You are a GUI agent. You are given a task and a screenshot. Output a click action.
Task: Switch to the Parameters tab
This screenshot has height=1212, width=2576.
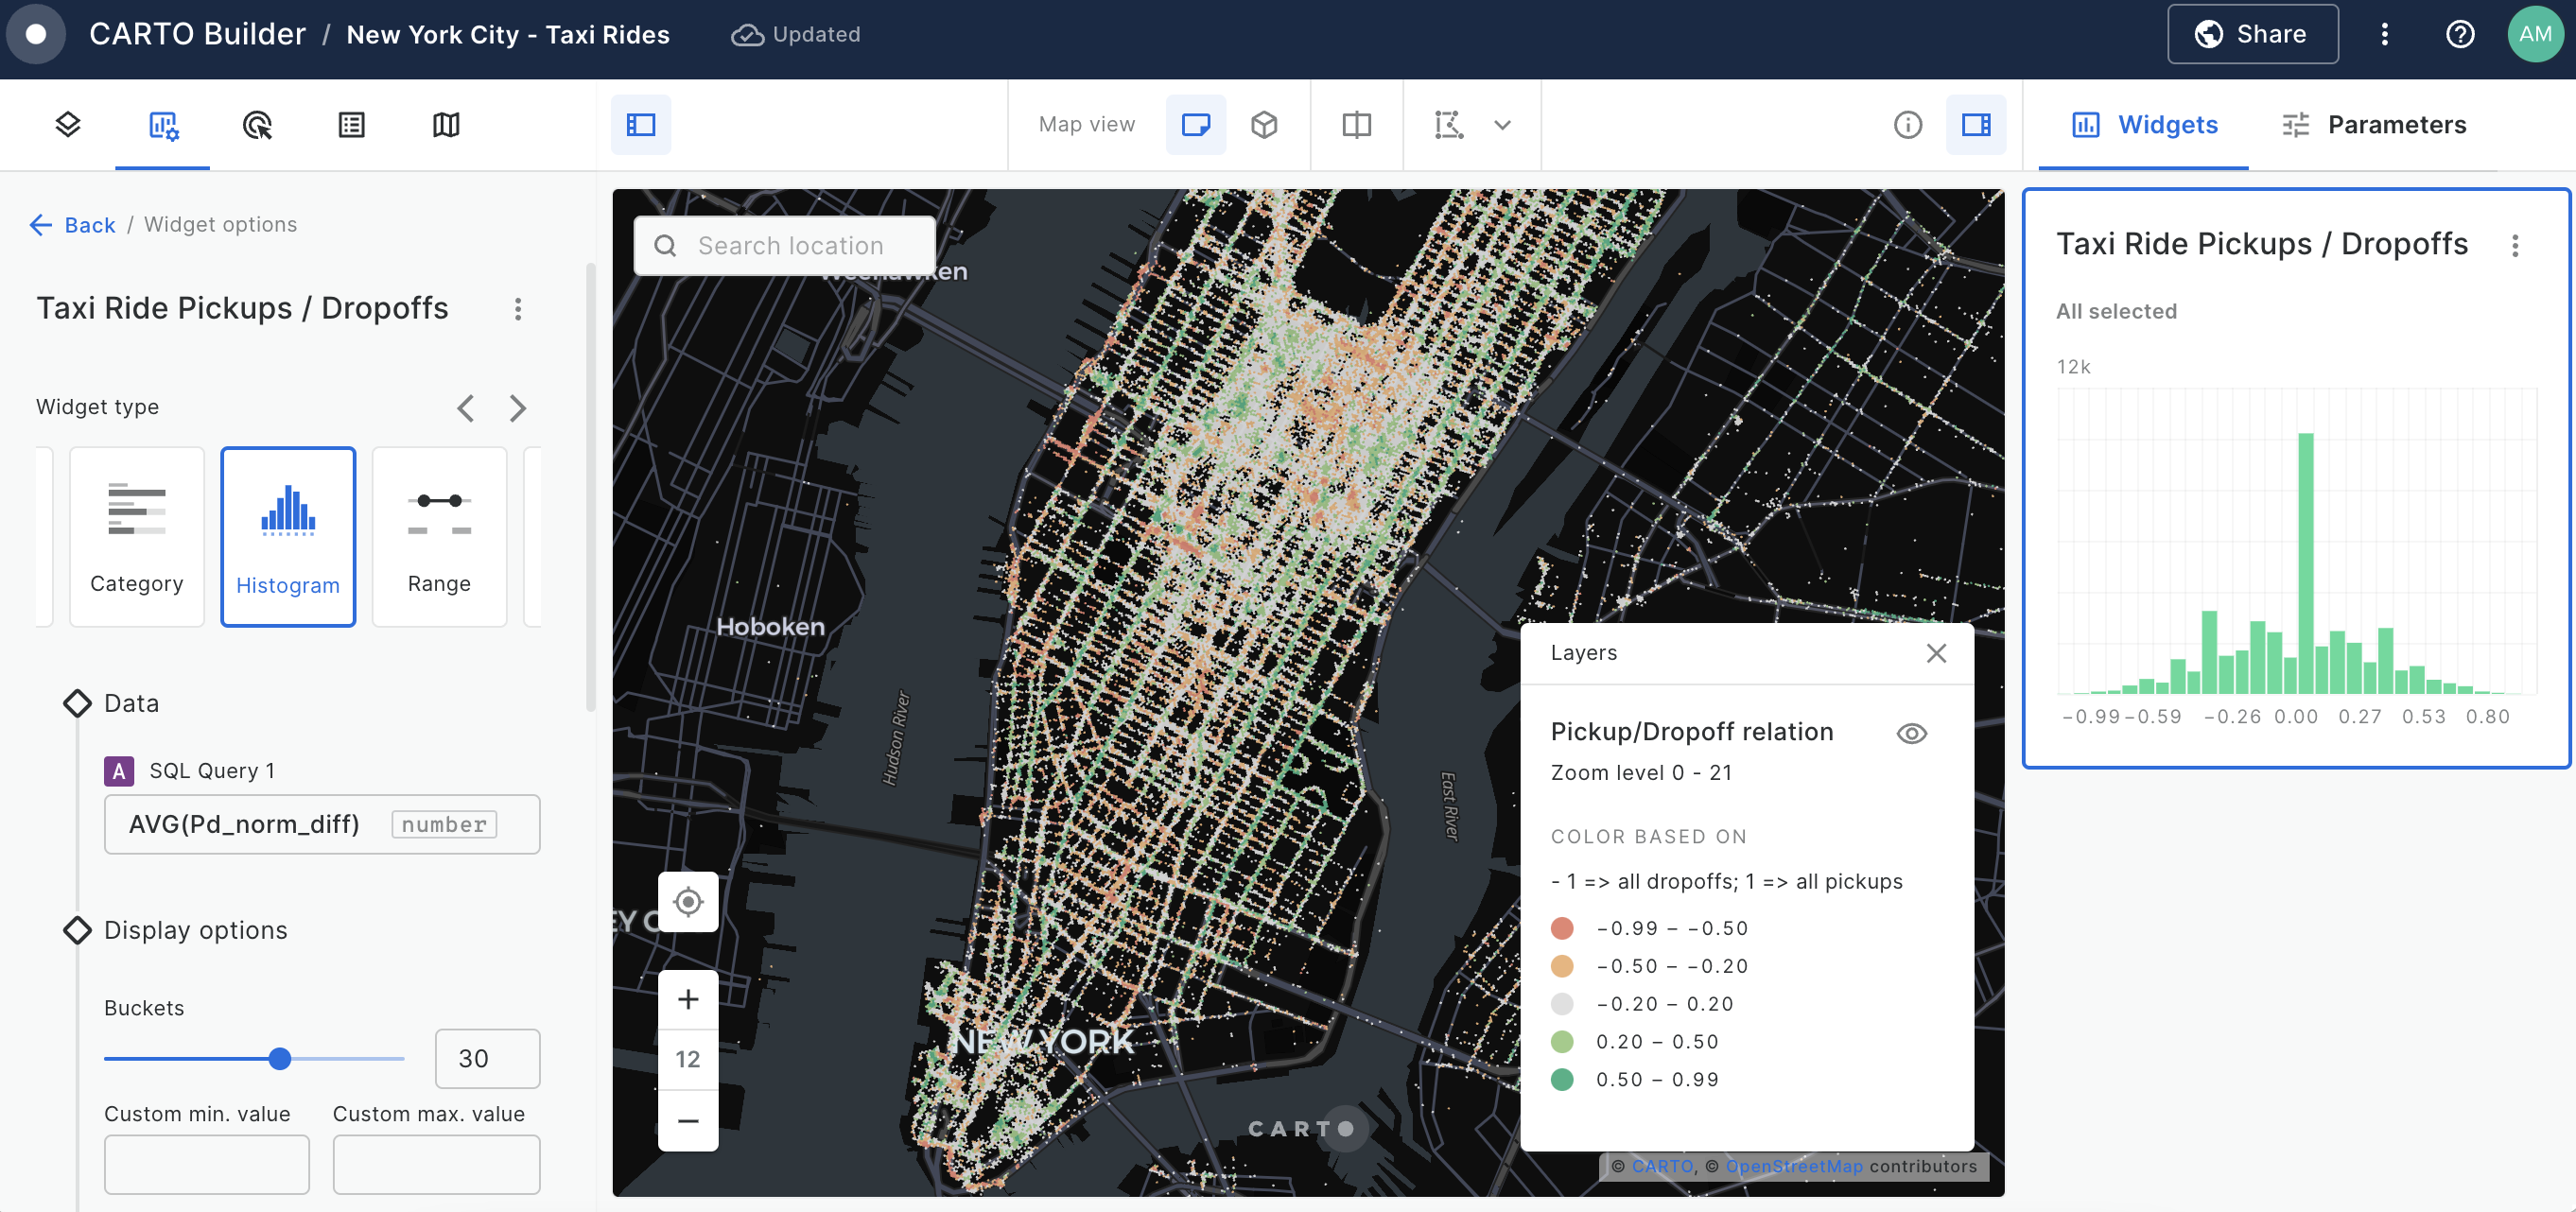2374,125
